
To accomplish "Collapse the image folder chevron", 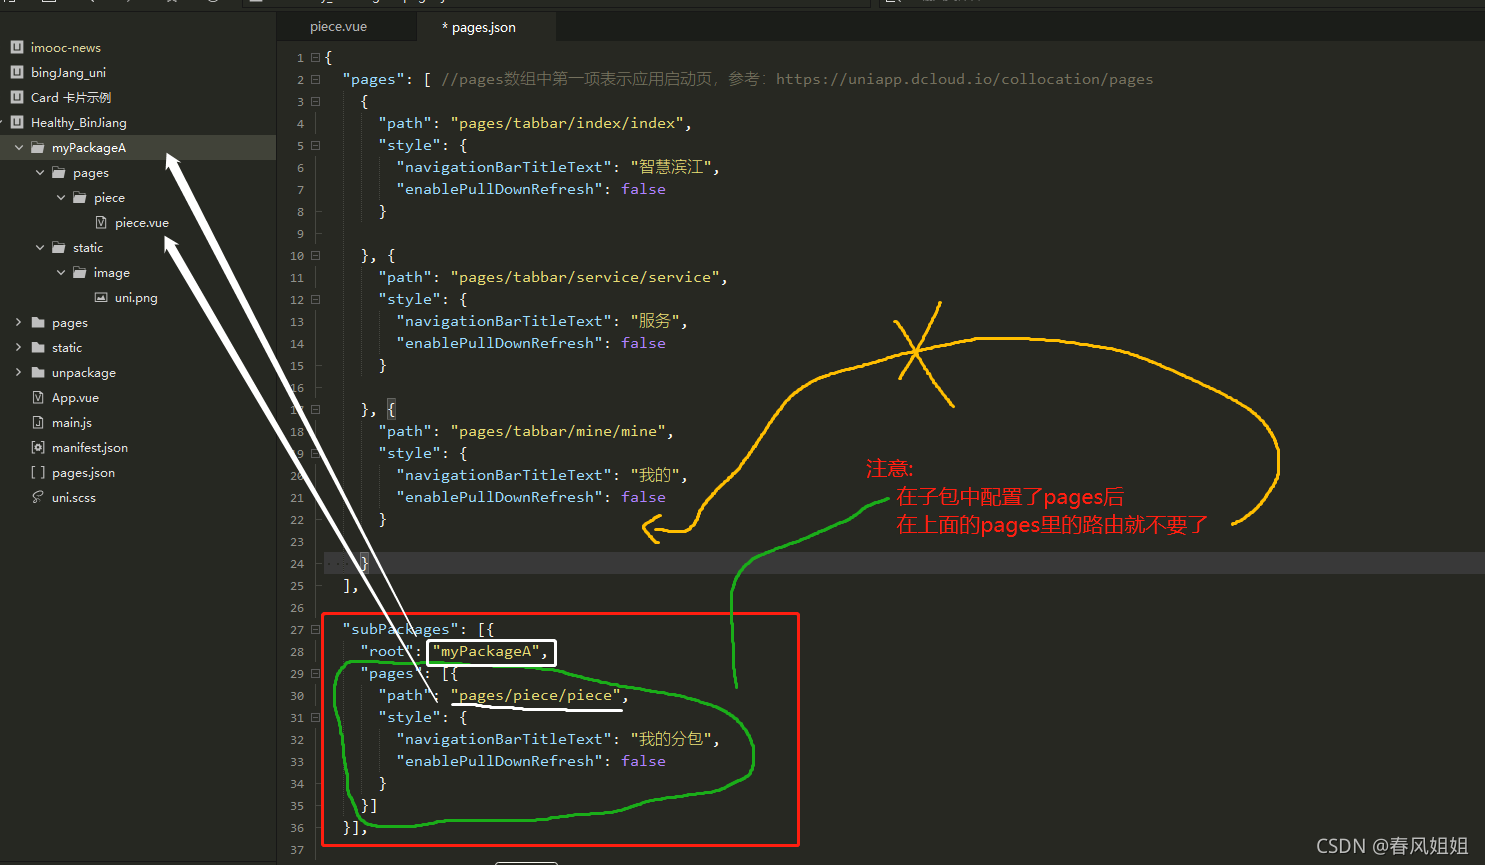I will pyautogui.click(x=61, y=273).
